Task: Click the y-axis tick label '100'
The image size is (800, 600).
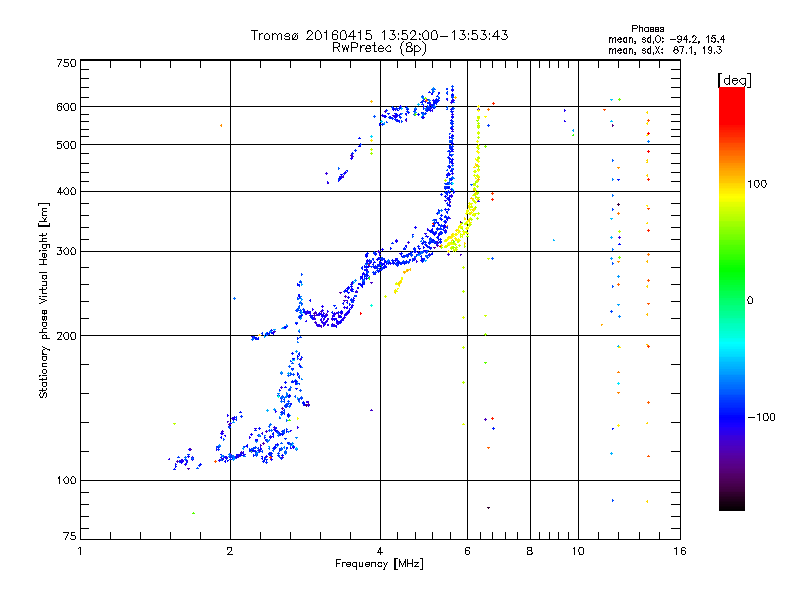Action: tap(66, 480)
